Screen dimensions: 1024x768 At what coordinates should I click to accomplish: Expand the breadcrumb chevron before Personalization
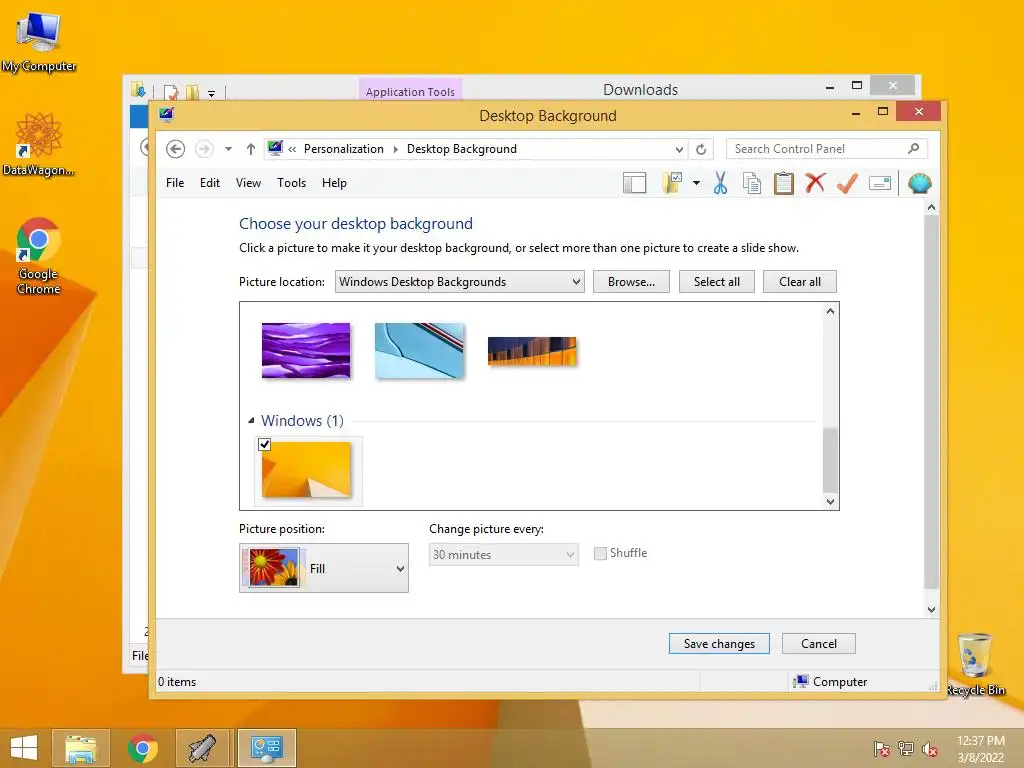(x=293, y=150)
